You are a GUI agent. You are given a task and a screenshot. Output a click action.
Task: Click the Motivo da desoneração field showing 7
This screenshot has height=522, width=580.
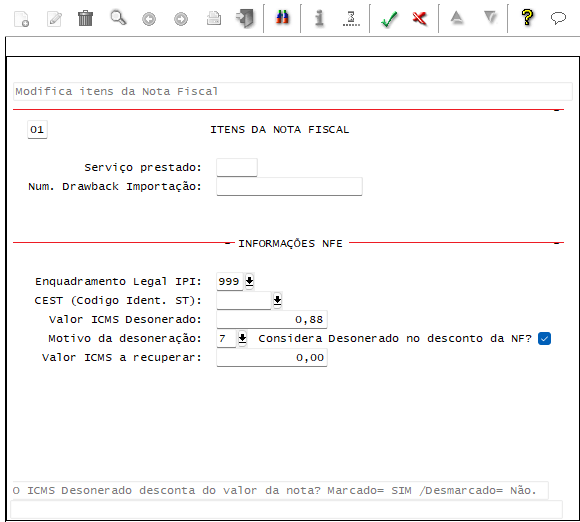(x=226, y=339)
